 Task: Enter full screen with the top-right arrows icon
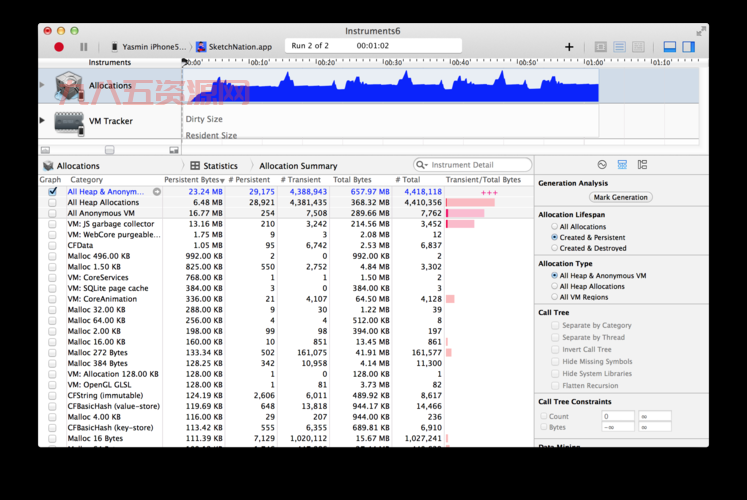click(x=700, y=31)
